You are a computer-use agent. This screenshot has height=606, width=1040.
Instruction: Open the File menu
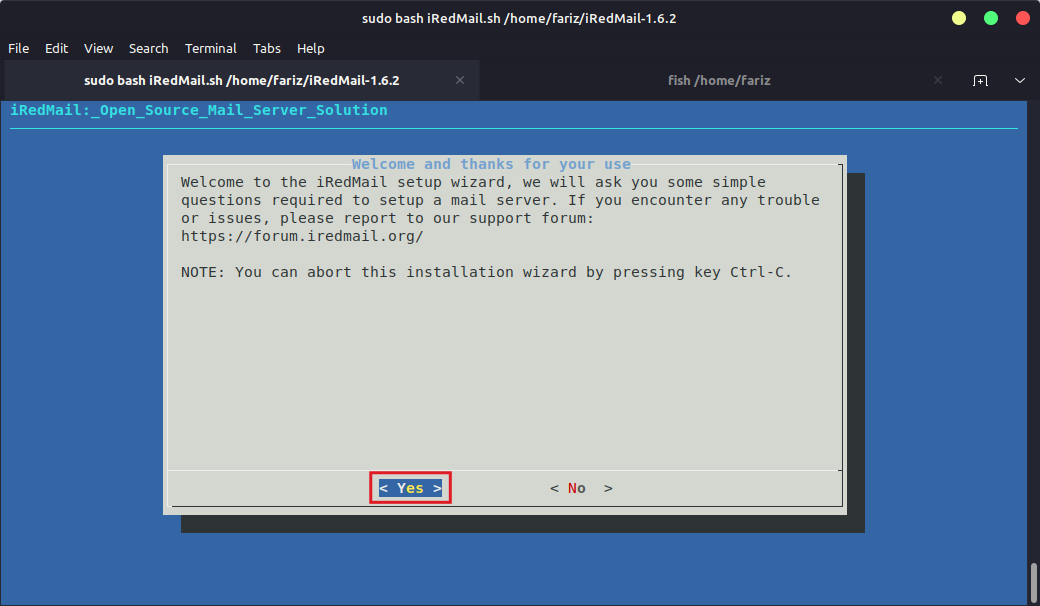18,48
